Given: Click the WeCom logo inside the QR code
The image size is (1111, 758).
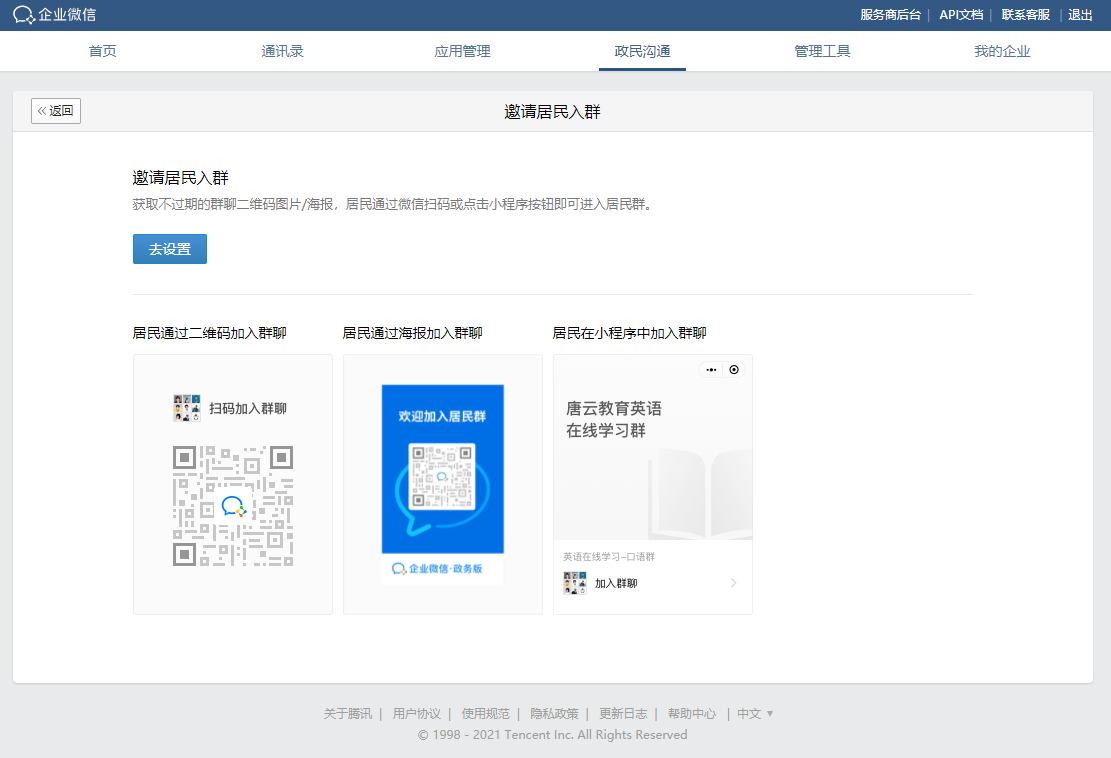Looking at the screenshot, I should [x=233, y=506].
